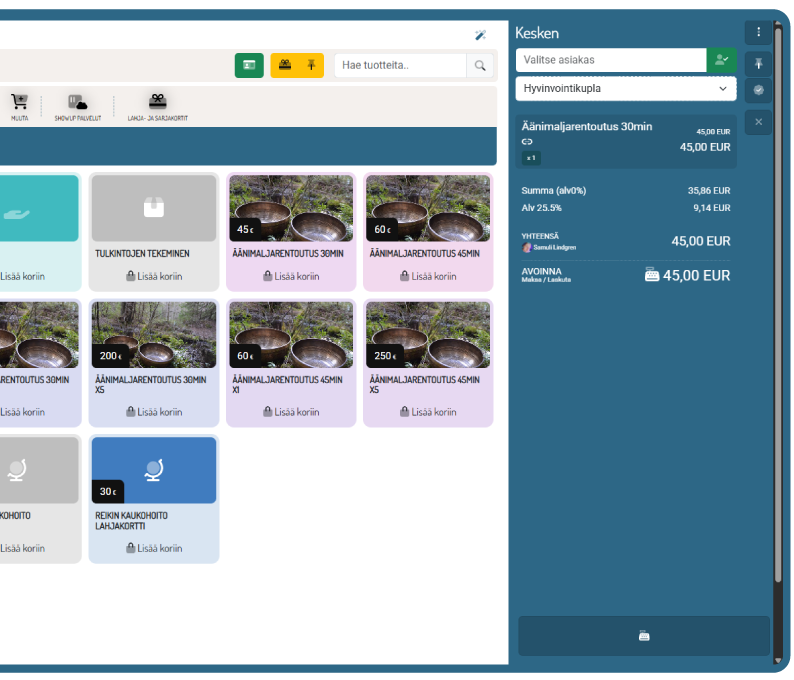Image resolution: width=794 pixels, height=680 pixels.
Task: Click the verified check badge icon
Action: (758, 90)
